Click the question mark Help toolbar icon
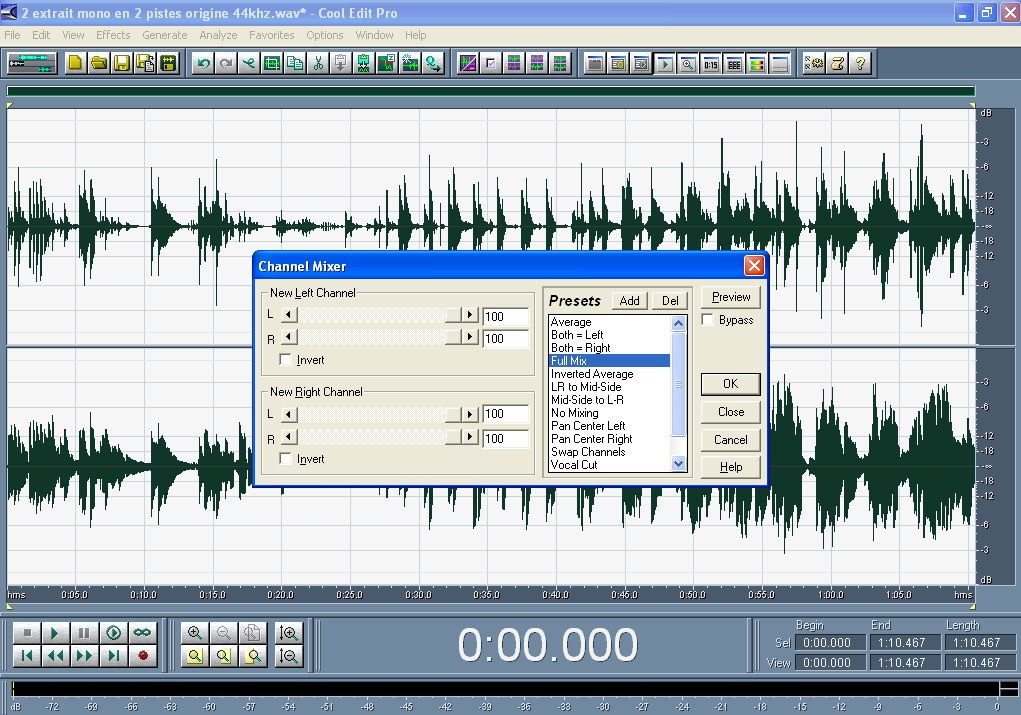The height and width of the screenshot is (715, 1021). [859, 63]
